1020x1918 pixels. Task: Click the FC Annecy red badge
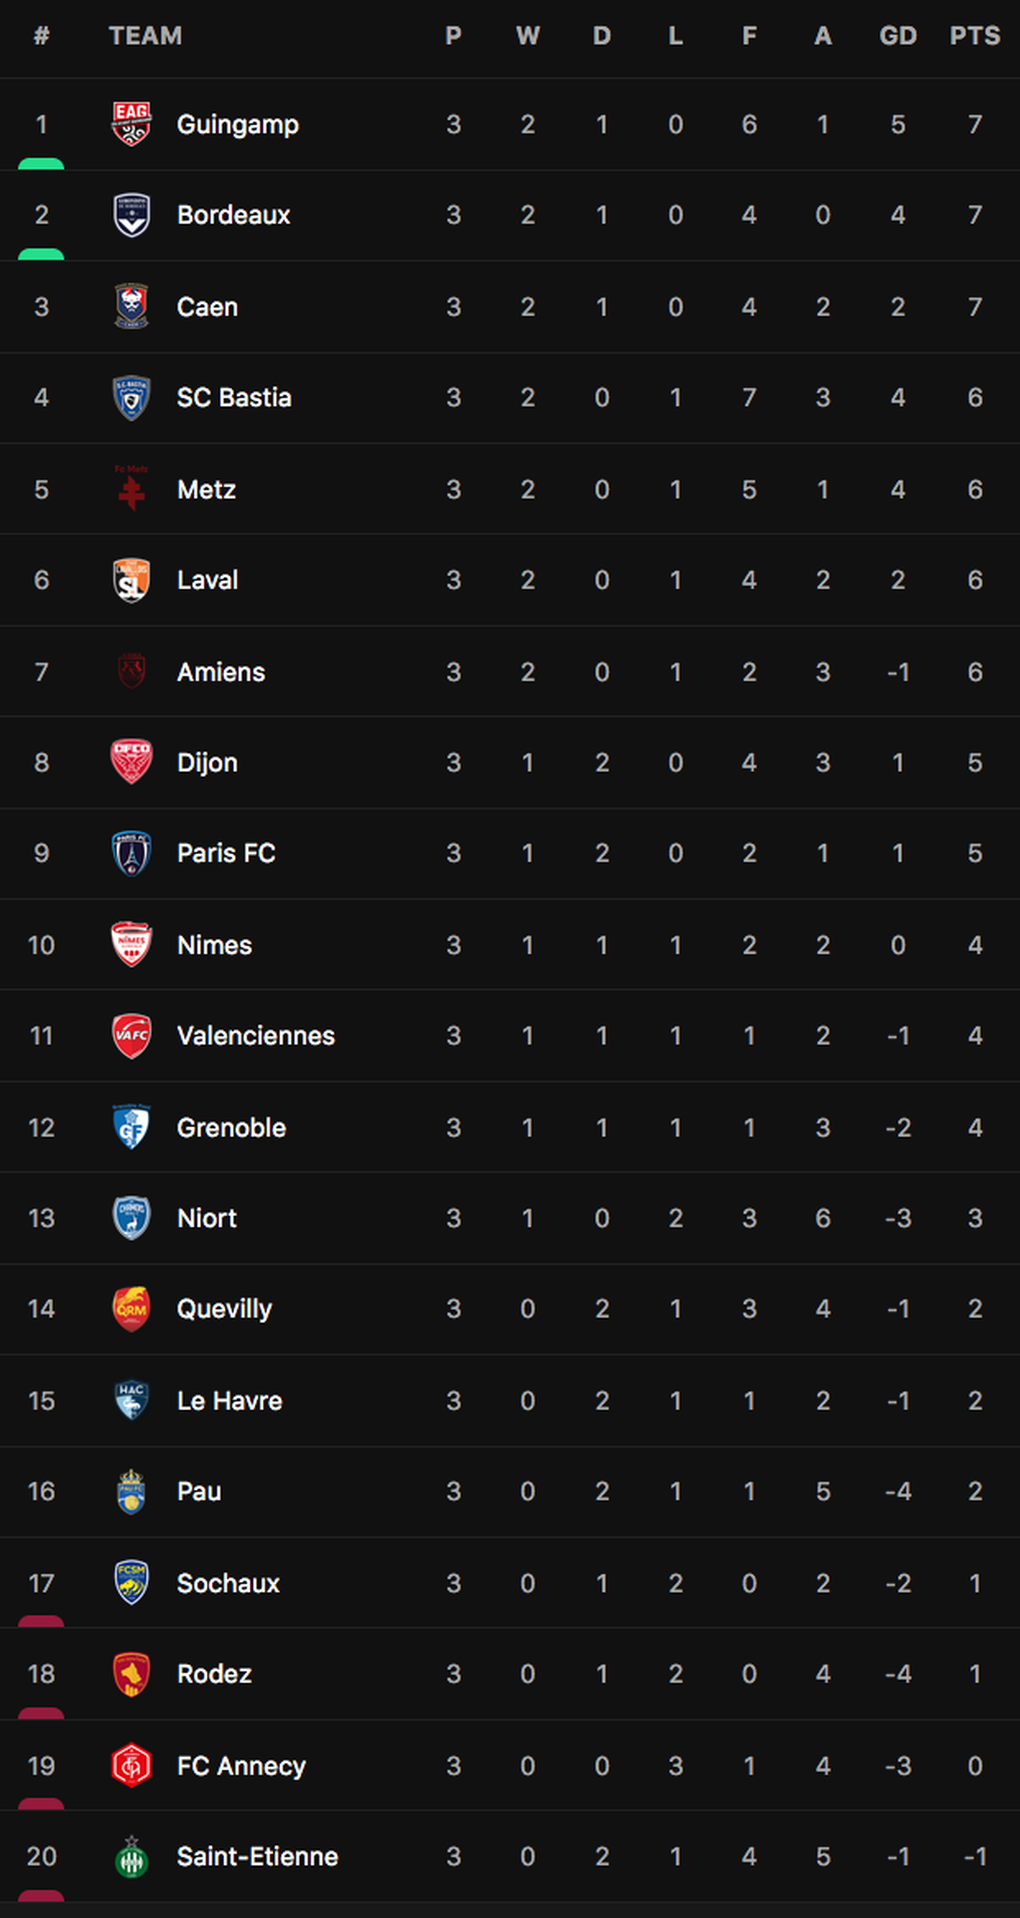click(x=131, y=1765)
